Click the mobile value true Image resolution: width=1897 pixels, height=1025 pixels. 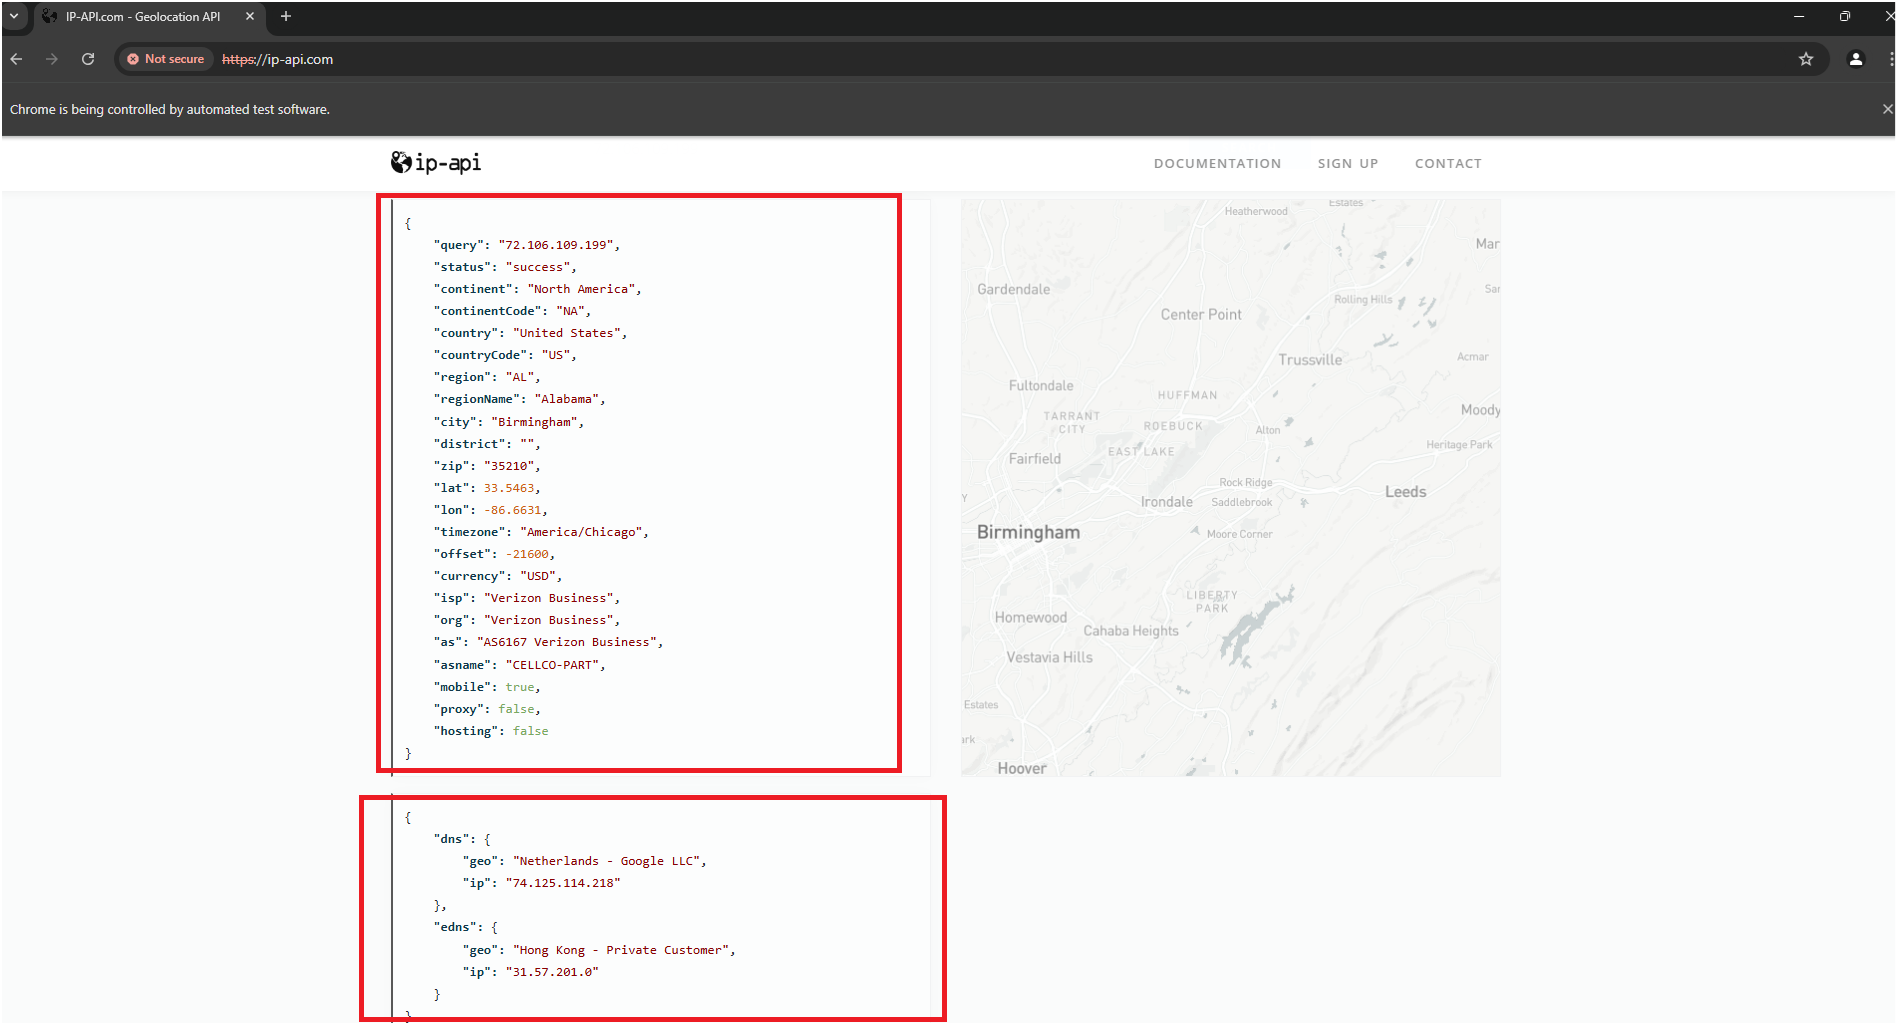pyautogui.click(x=520, y=687)
